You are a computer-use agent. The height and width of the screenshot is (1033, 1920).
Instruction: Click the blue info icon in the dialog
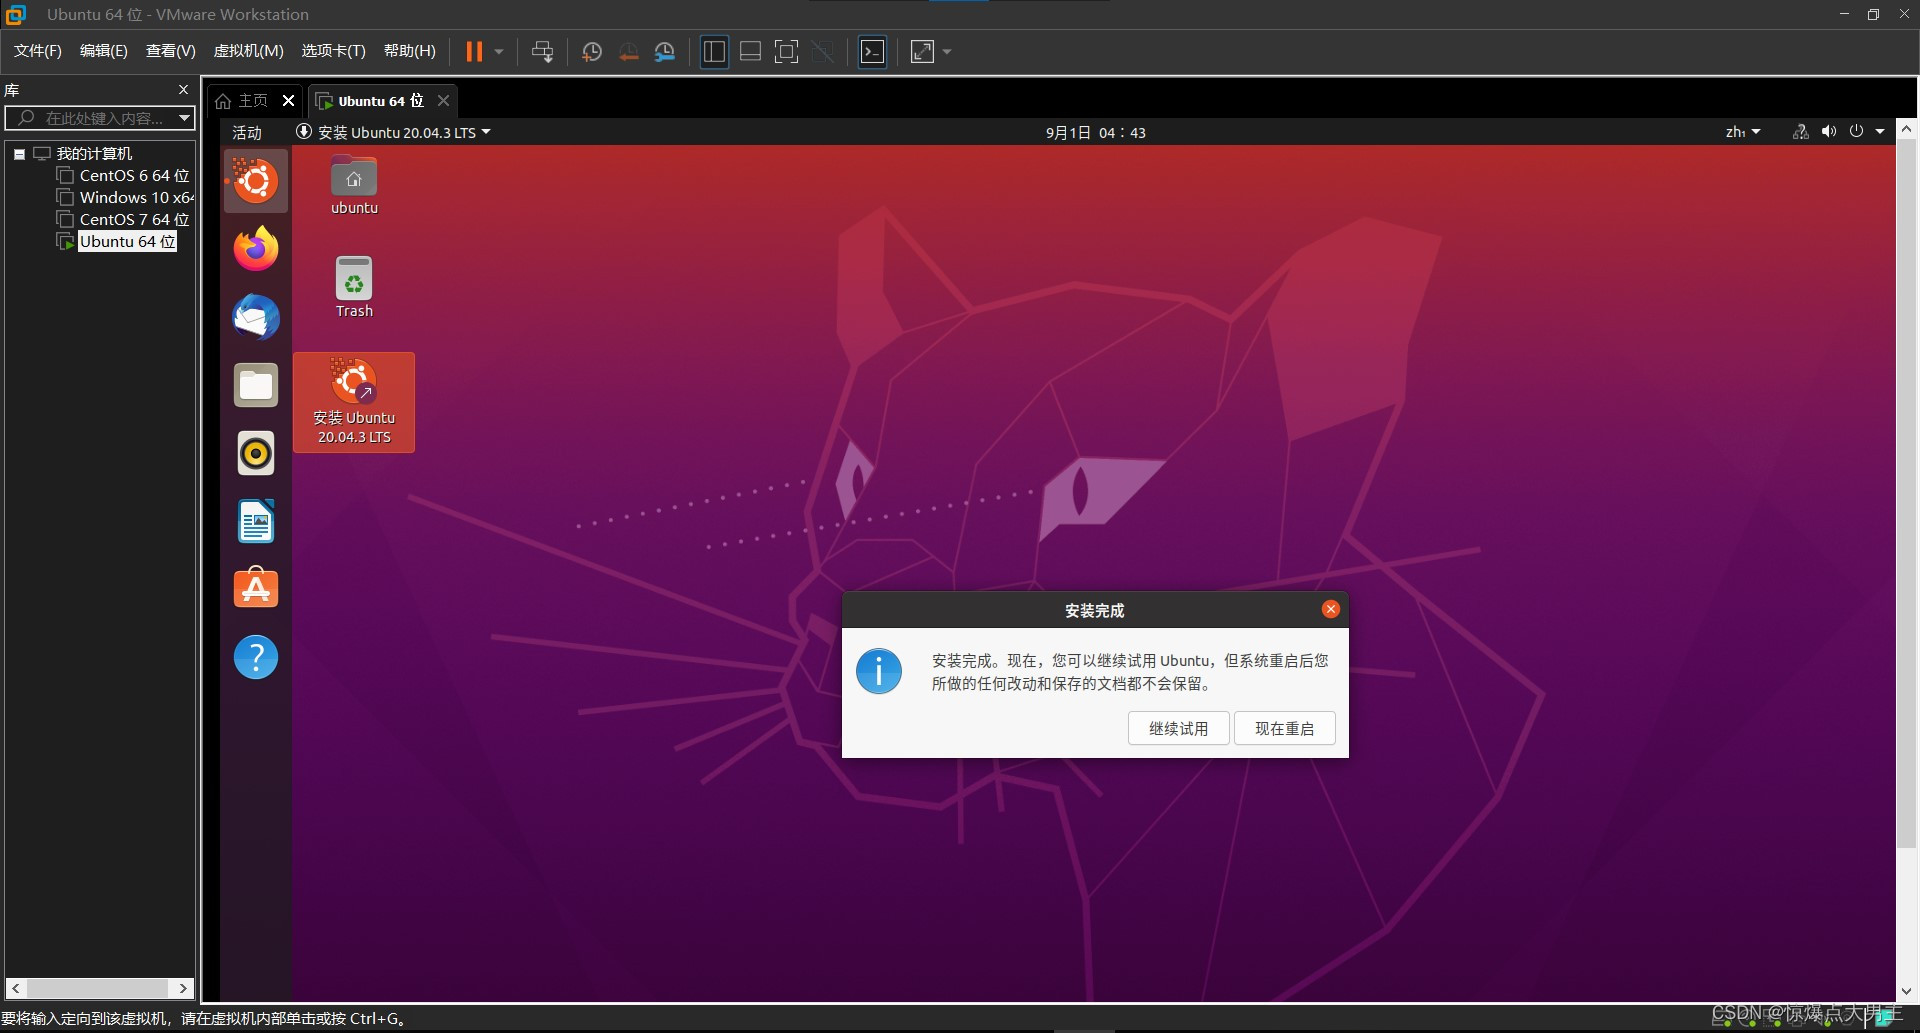click(879, 671)
